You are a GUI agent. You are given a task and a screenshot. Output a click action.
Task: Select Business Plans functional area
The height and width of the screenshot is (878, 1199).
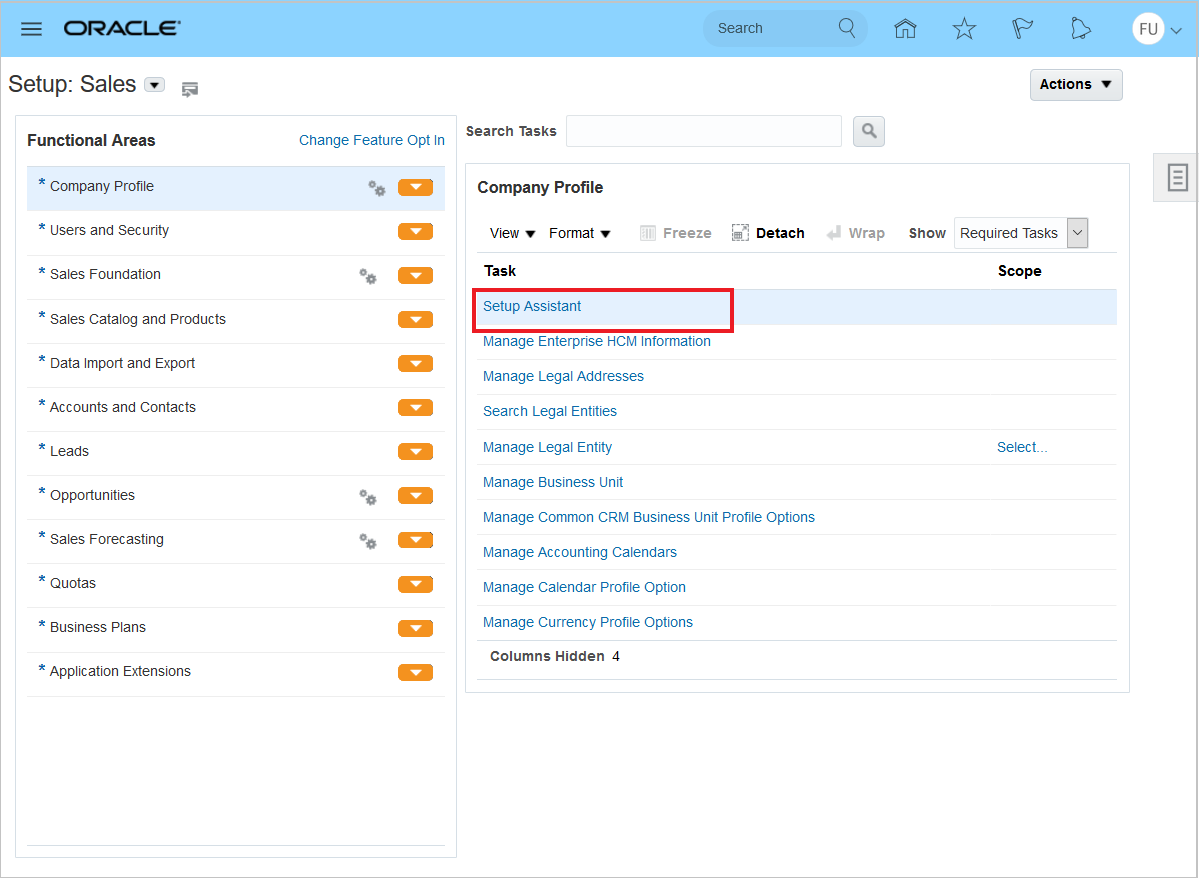pyautogui.click(x=98, y=627)
